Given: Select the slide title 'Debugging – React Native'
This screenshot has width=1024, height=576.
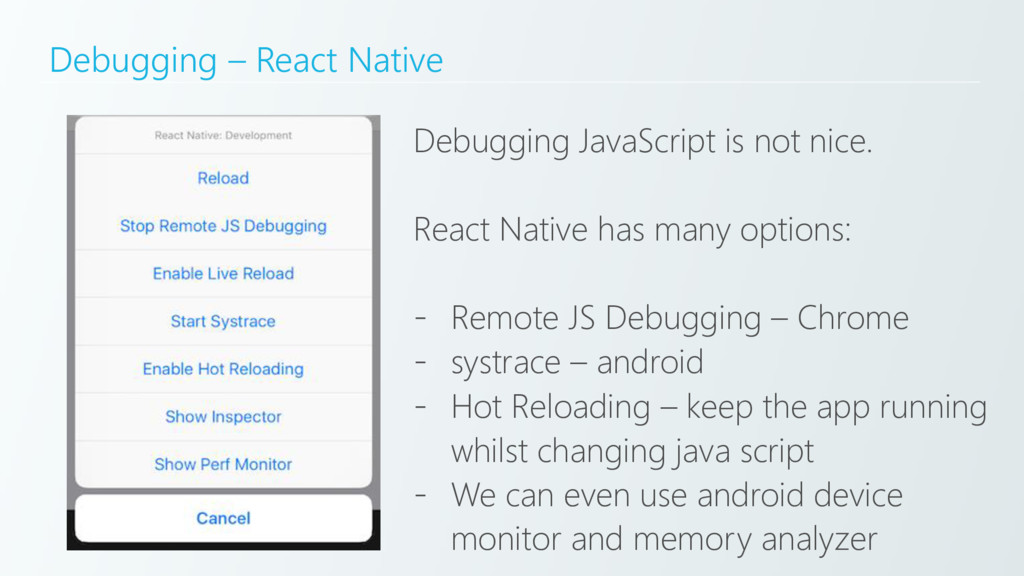Looking at the screenshot, I should click(x=245, y=60).
